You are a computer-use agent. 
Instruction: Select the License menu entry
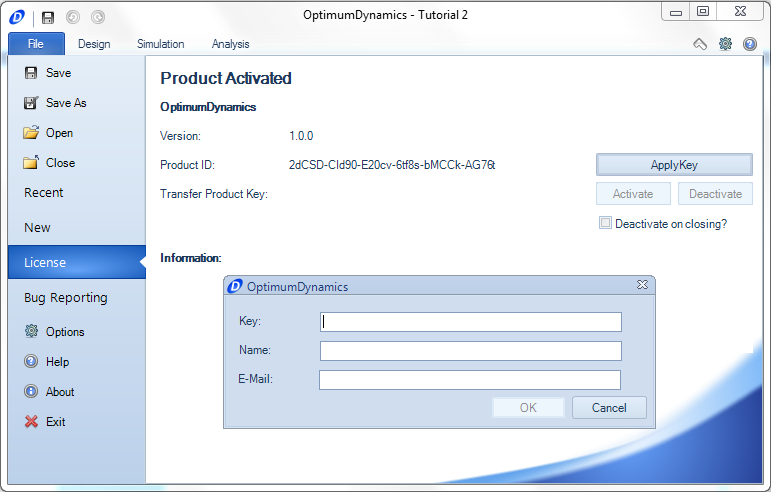77,262
